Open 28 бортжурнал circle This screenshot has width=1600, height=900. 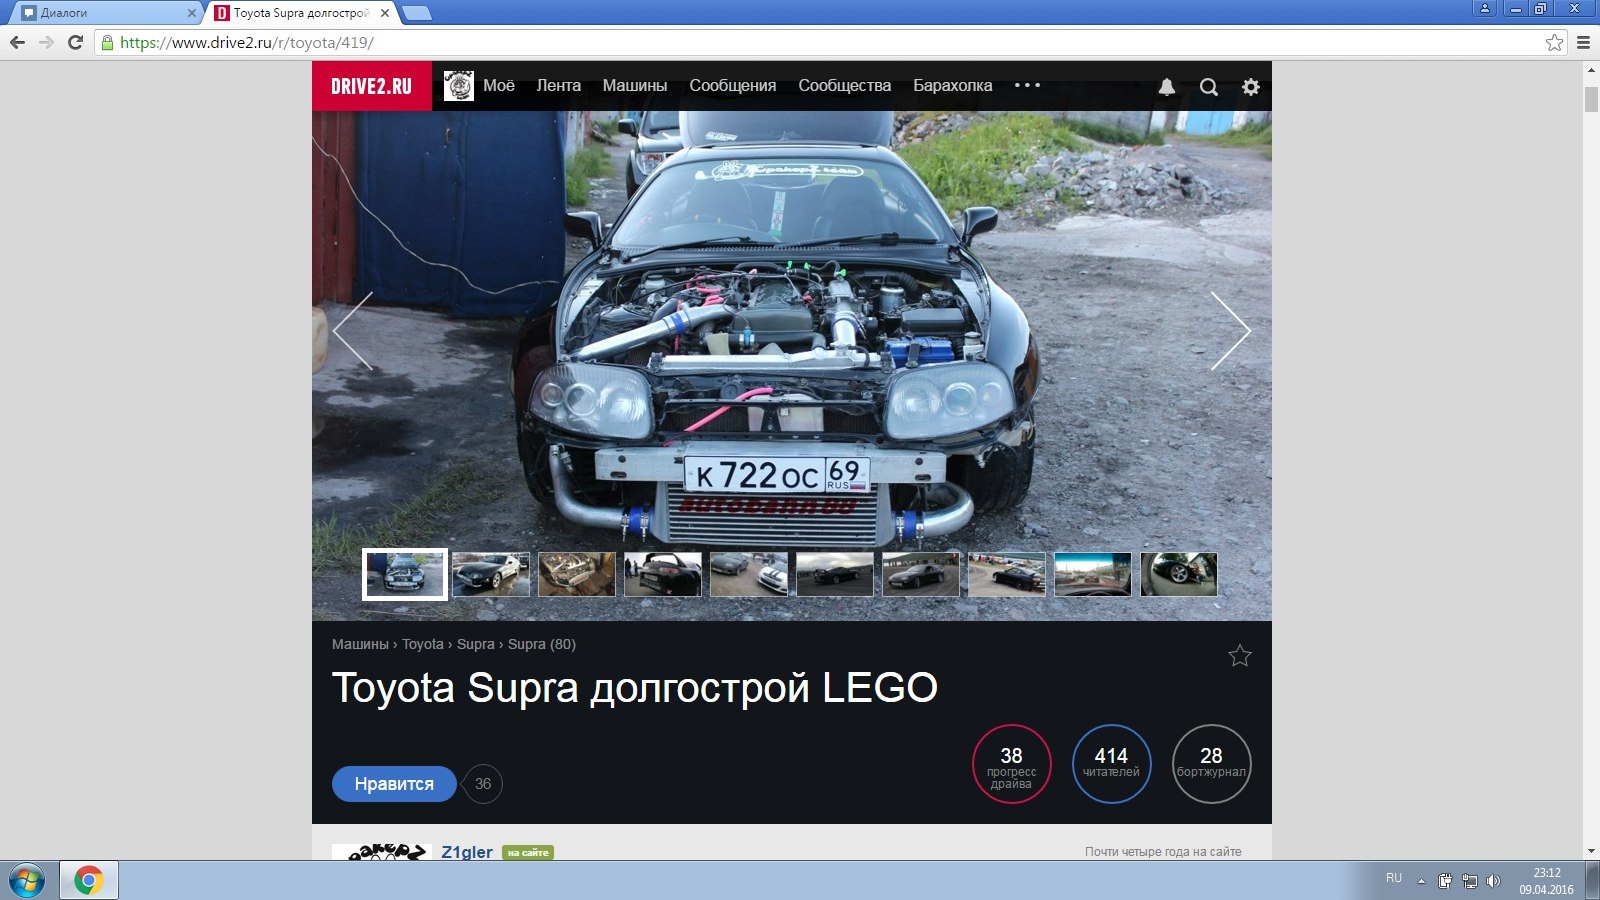(x=1212, y=764)
